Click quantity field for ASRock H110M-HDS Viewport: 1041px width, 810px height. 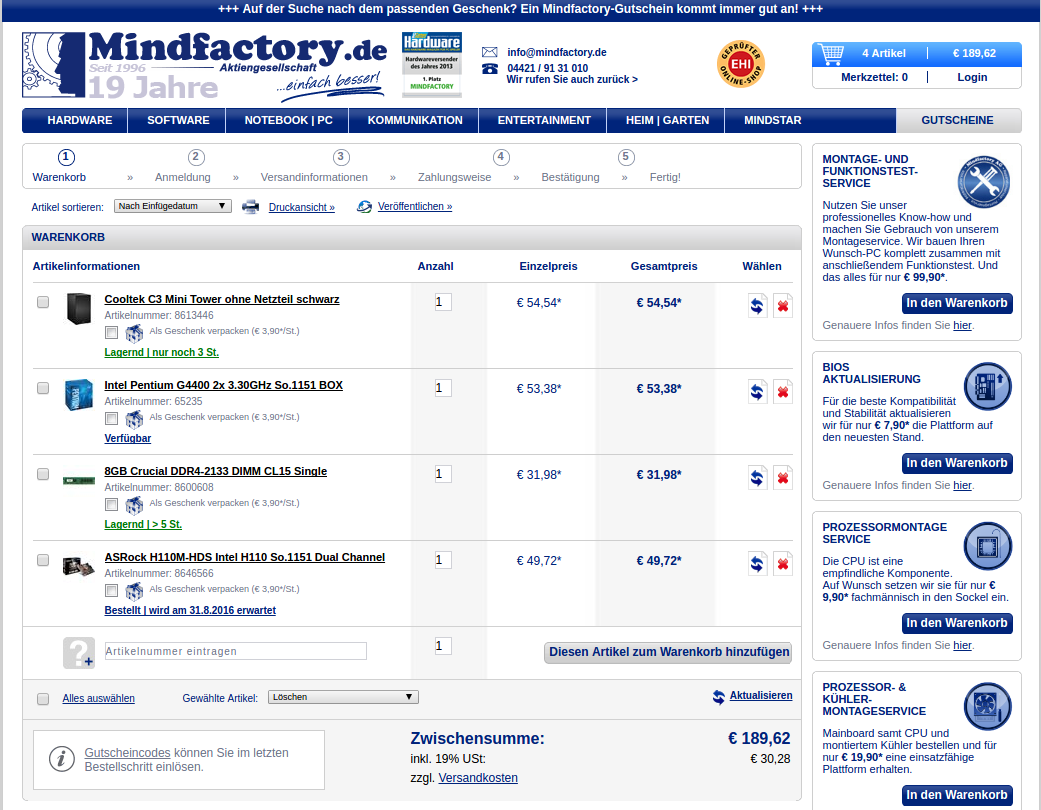[x=443, y=560]
